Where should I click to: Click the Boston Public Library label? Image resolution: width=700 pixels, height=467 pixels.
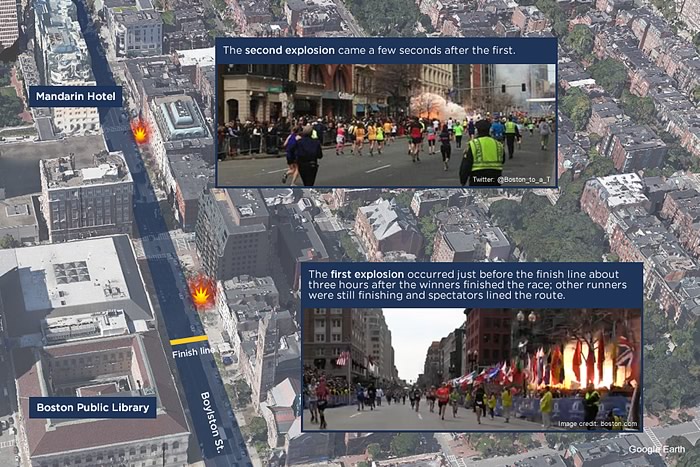click(x=92, y=407)
